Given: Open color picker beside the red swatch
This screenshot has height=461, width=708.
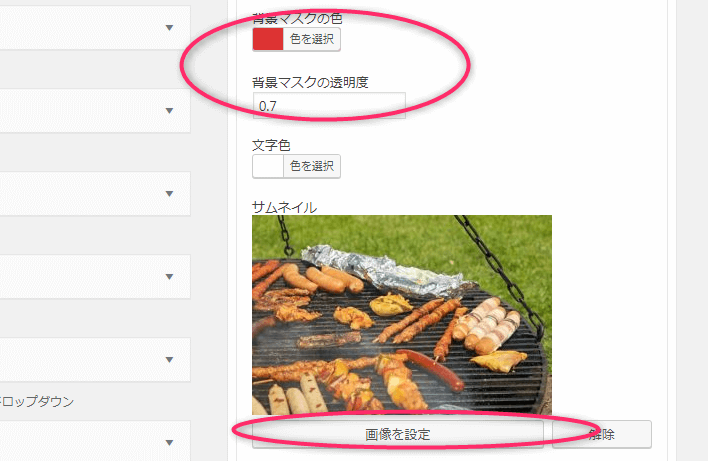Looking at the screenshot, I should tap(312, 39).
